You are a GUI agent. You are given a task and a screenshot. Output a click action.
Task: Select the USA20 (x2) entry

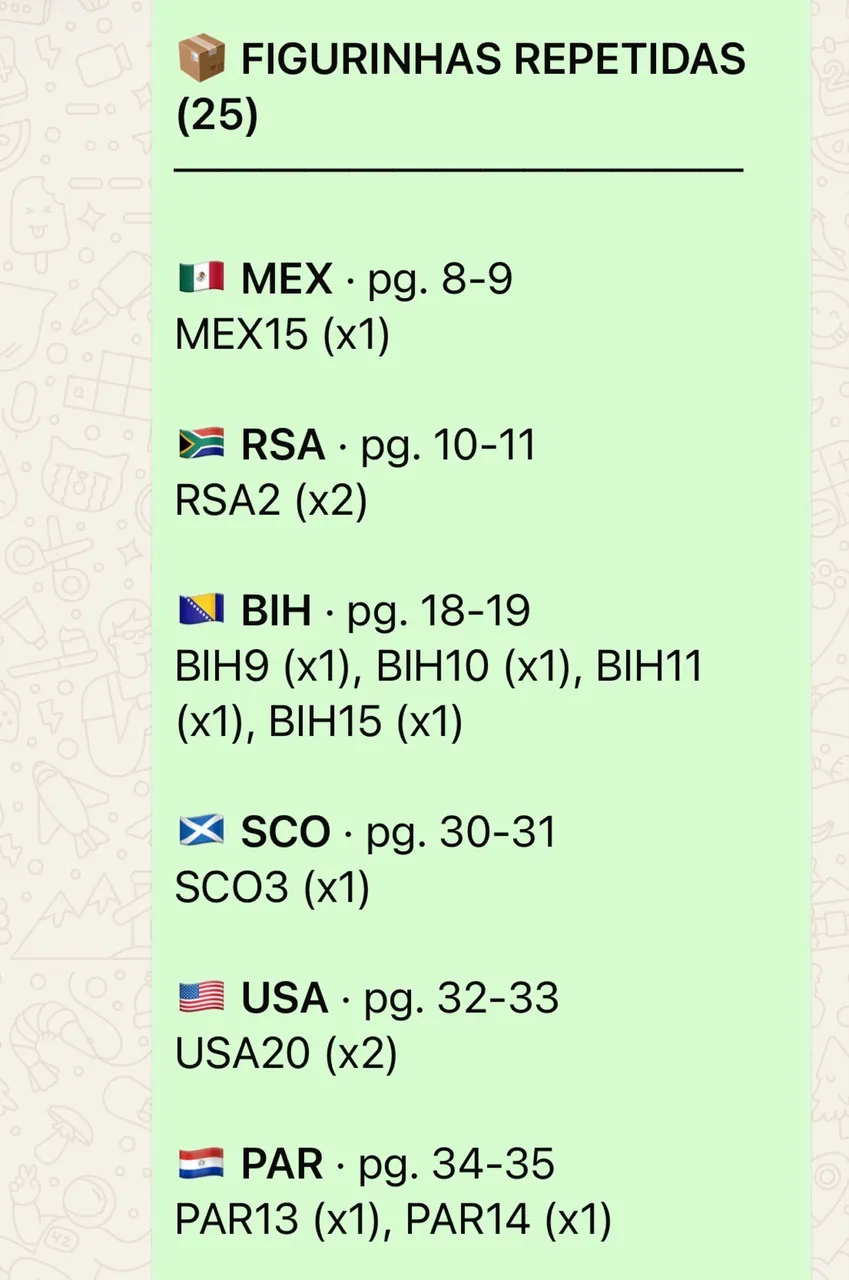point(286,1054)
